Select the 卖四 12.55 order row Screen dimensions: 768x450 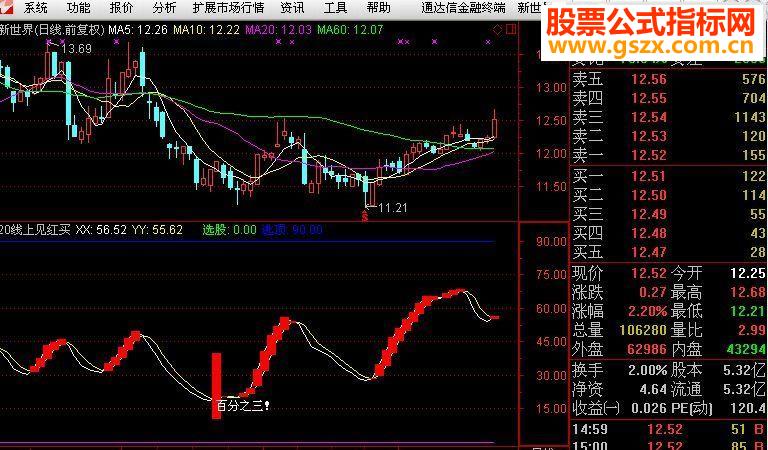pyautogui.click(x=669, y=98)
